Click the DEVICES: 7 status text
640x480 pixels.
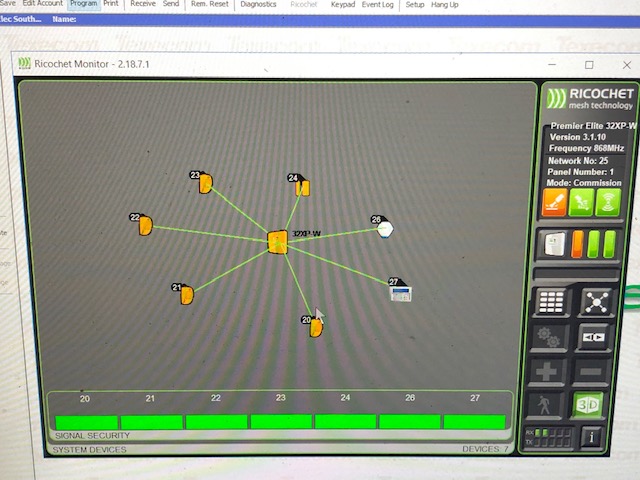[x=485, y=449]
